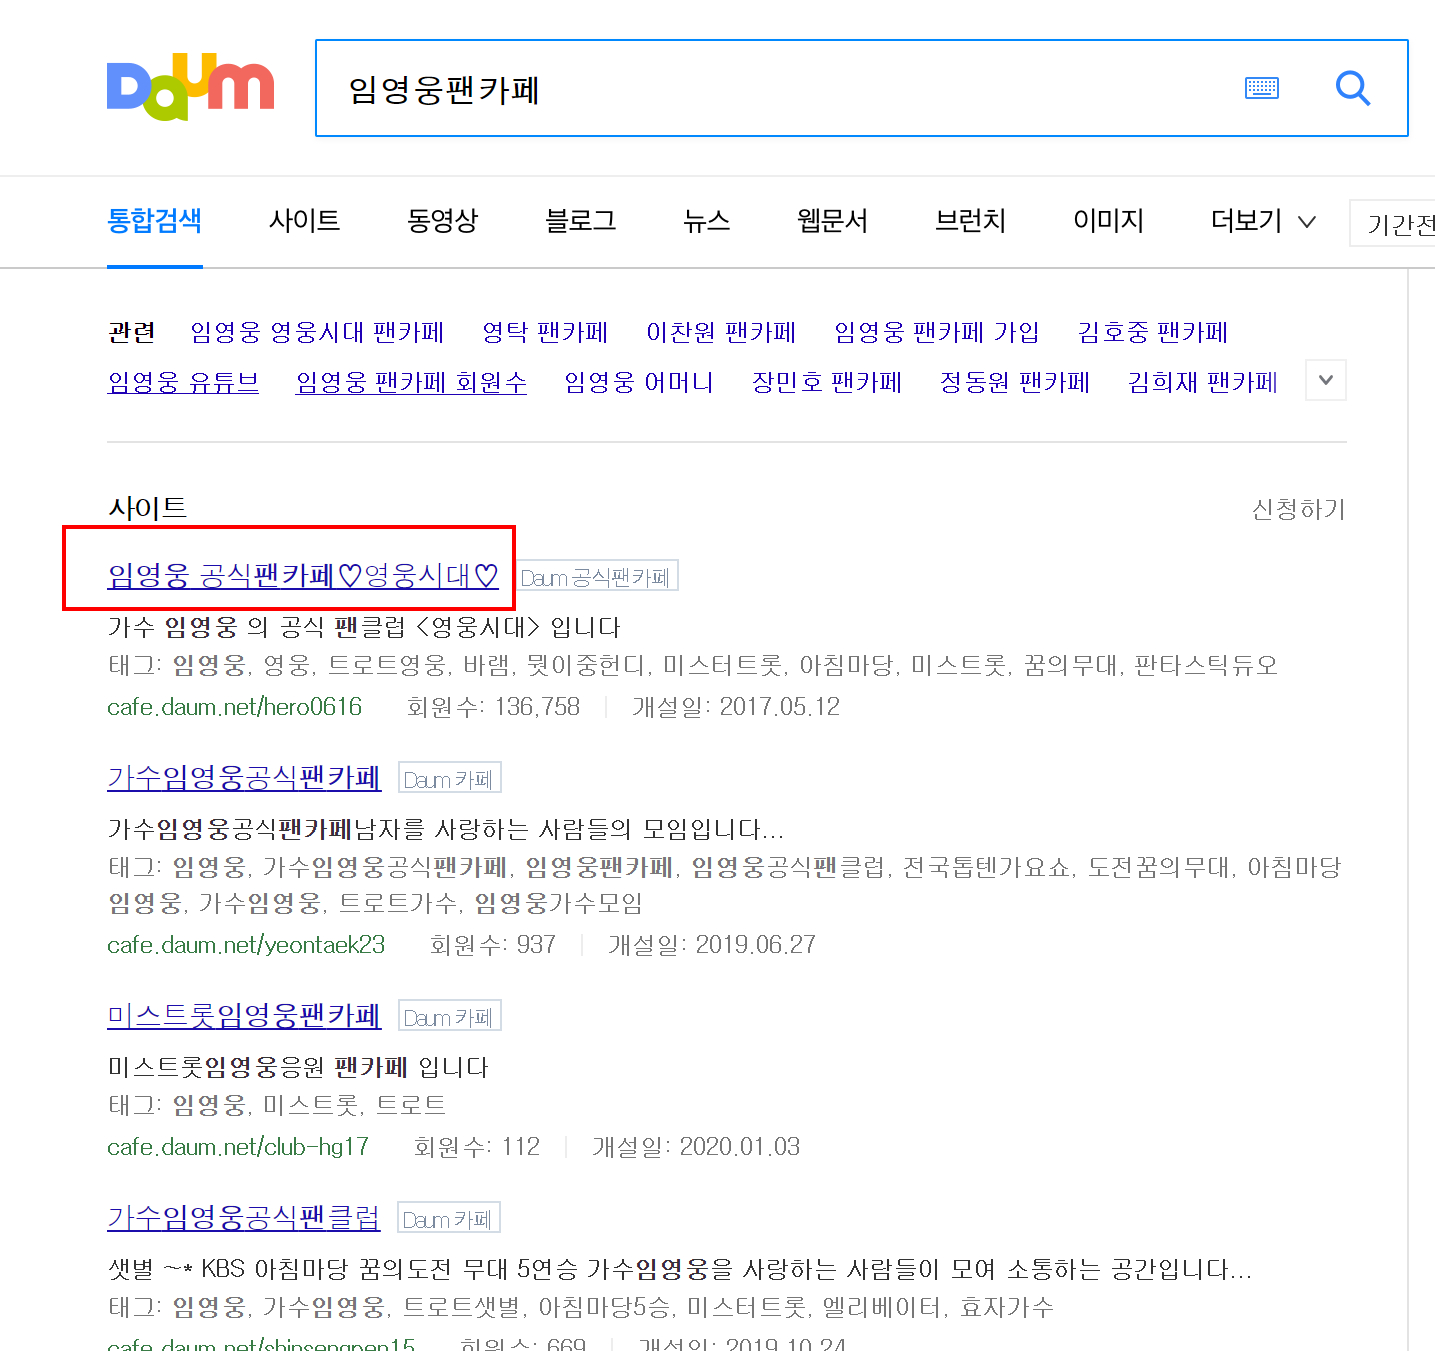
Task: Click the text 회원수: 937
Action: tap(493, 945)
